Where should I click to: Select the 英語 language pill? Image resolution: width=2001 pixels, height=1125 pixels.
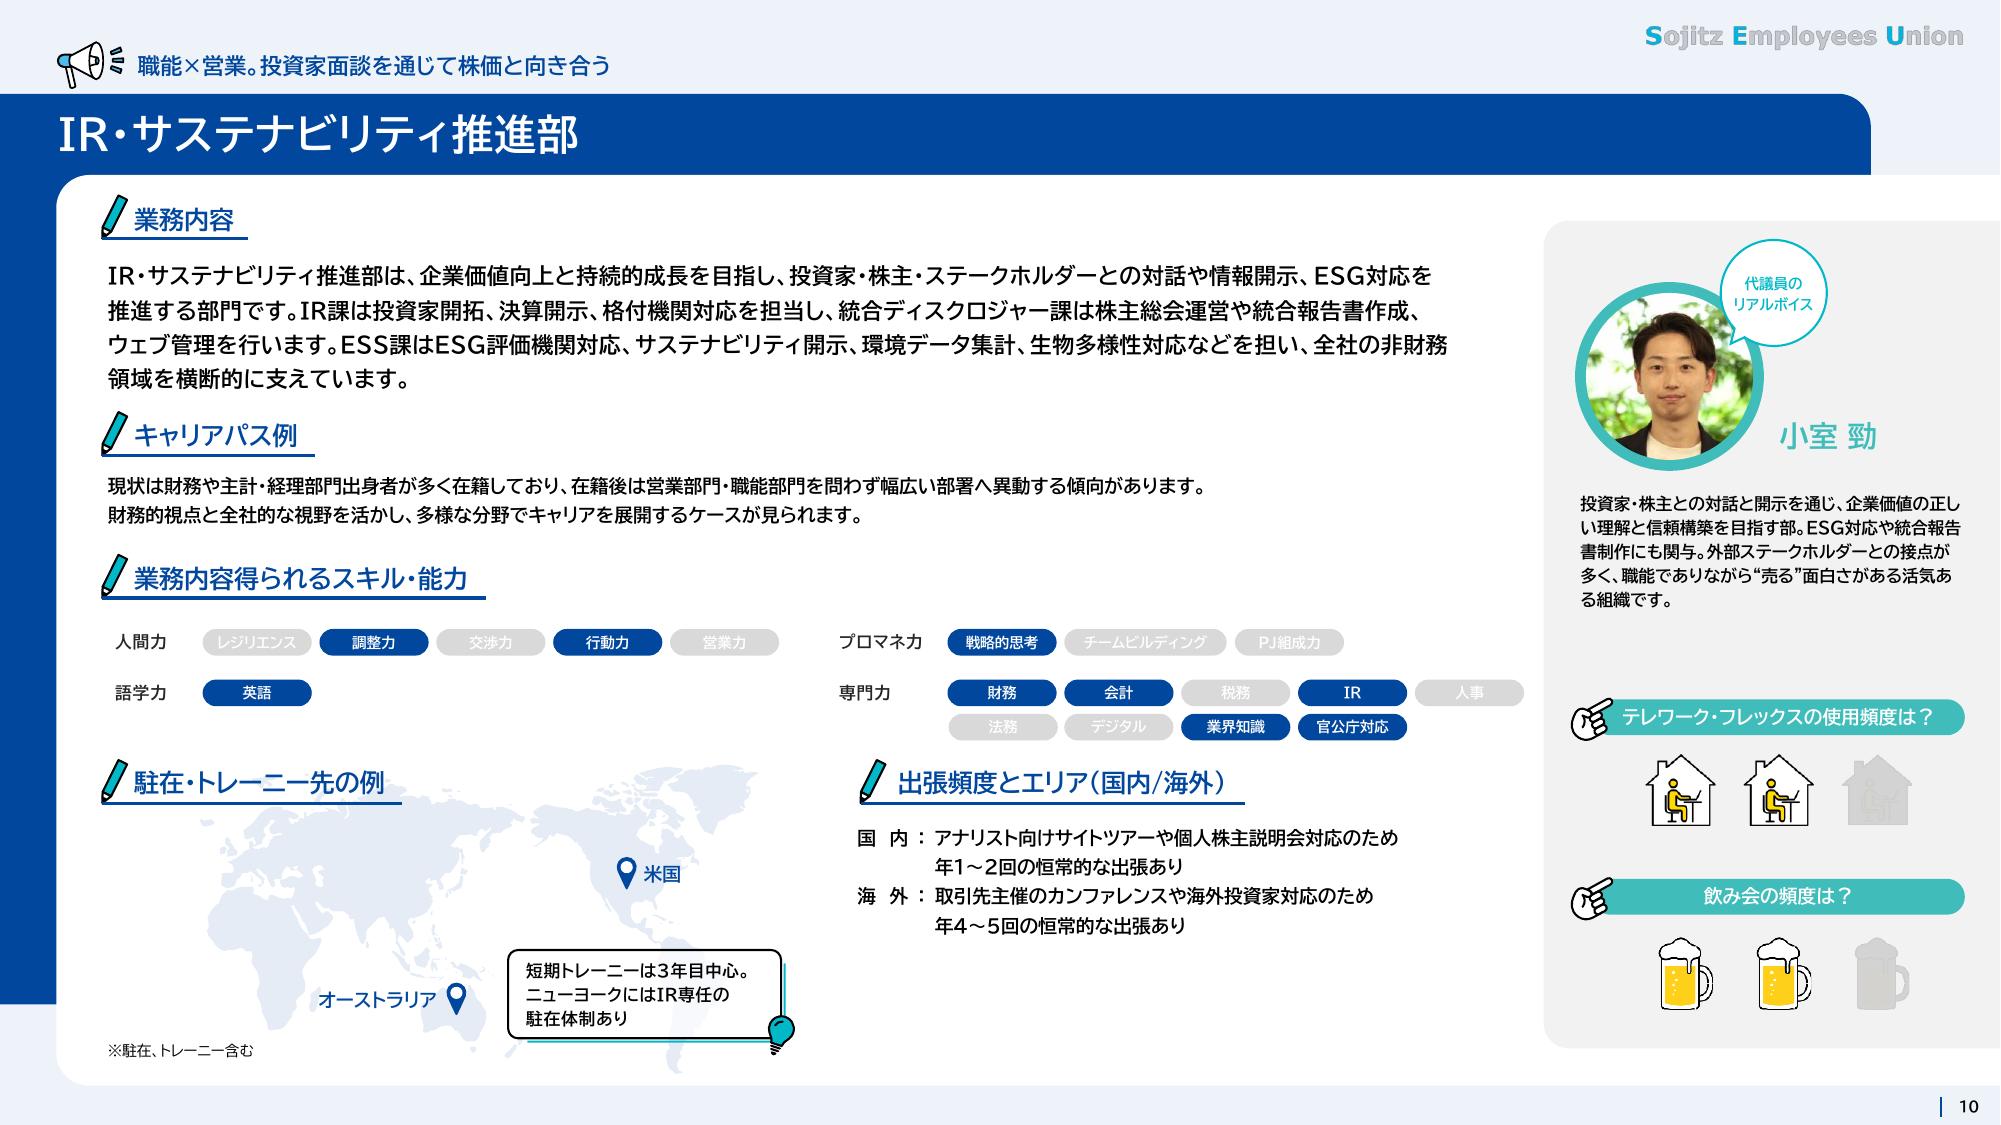[x=257, y=693]
